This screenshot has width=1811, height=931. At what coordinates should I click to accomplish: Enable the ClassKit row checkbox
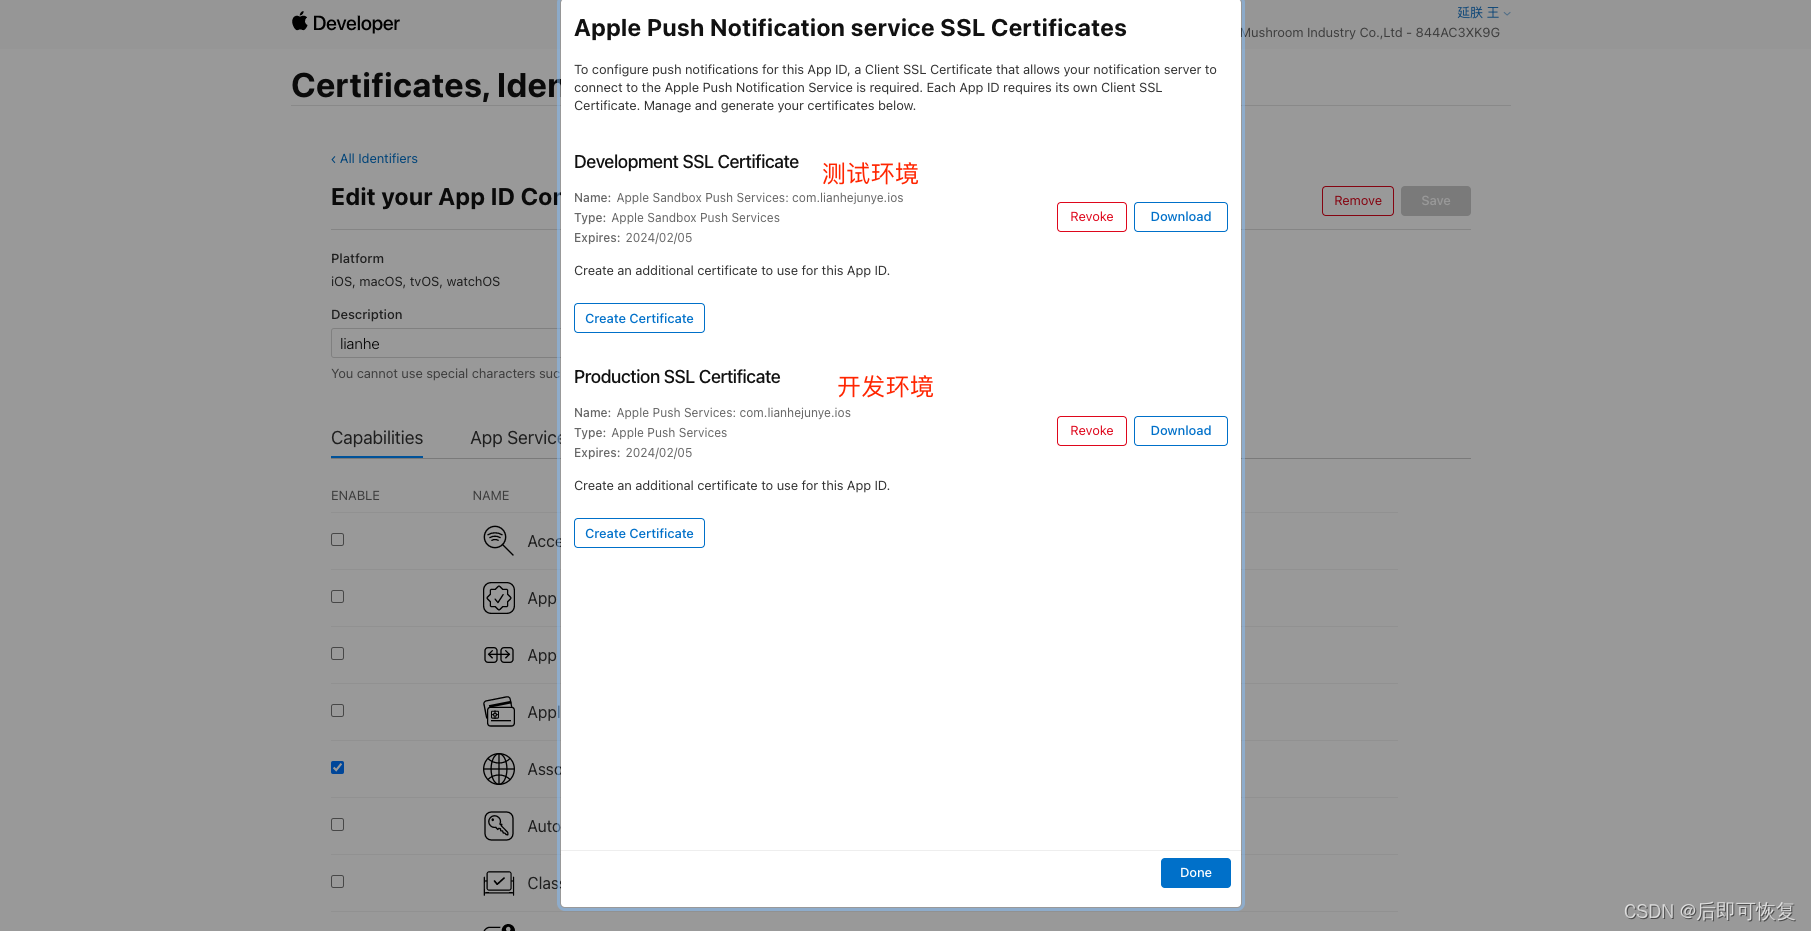[x=338, y=881]
